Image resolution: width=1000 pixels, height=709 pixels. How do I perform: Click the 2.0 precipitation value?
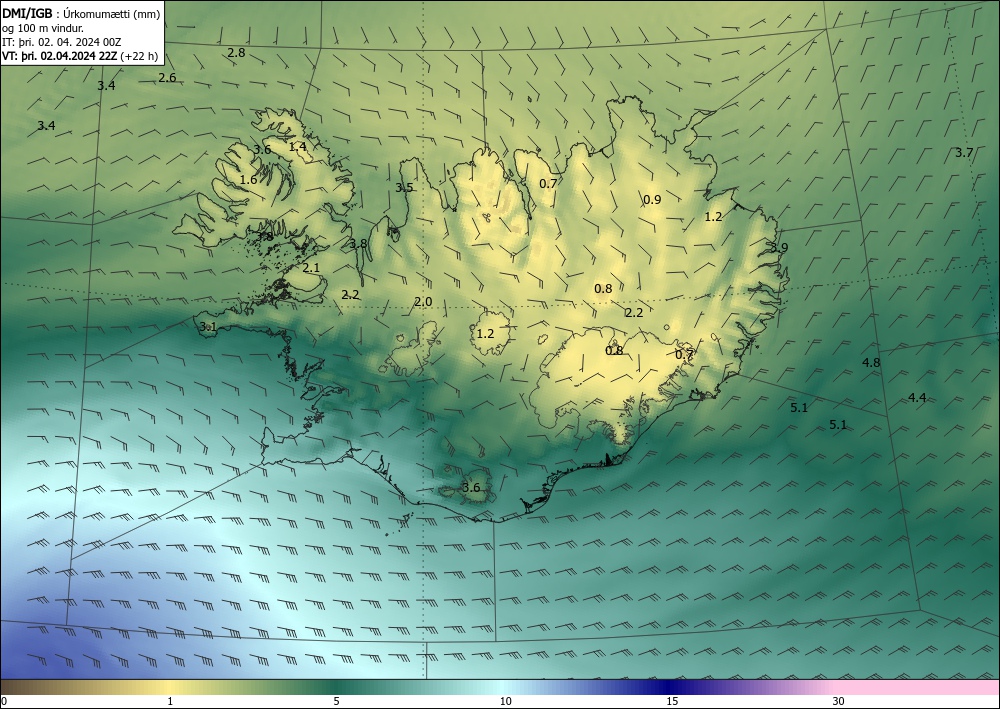point(423,302)
